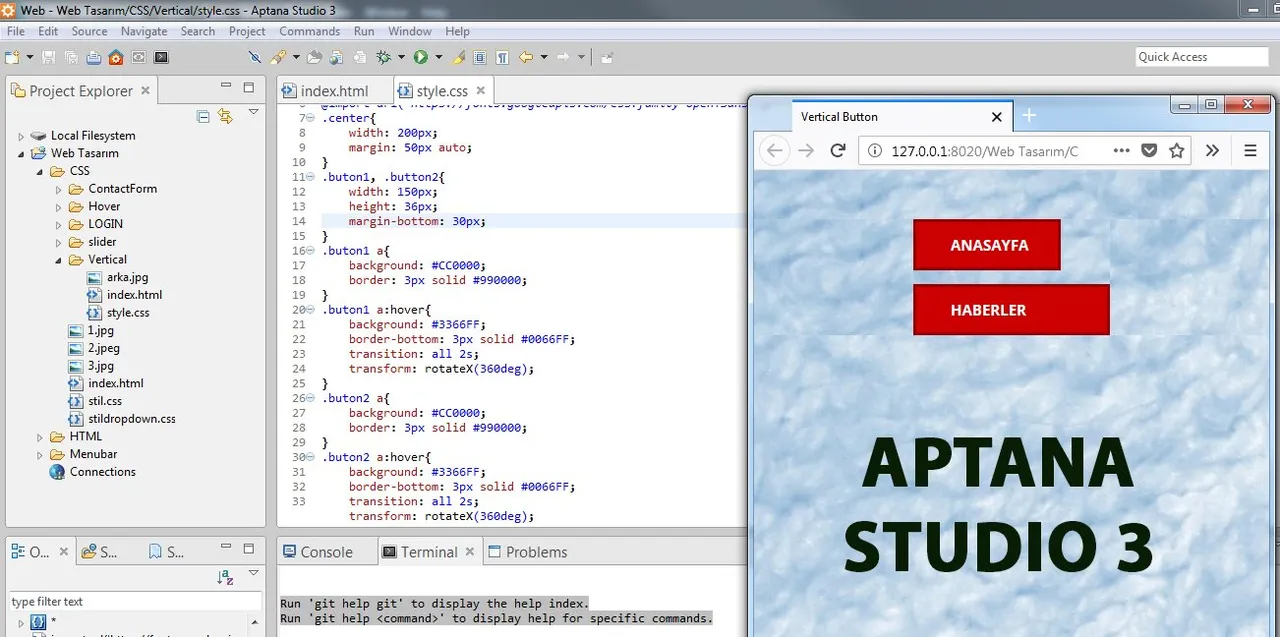The width and height of the screenshot is (1280, 637).
Task: Click the Outline type filter text field
Action: [134, 602]
